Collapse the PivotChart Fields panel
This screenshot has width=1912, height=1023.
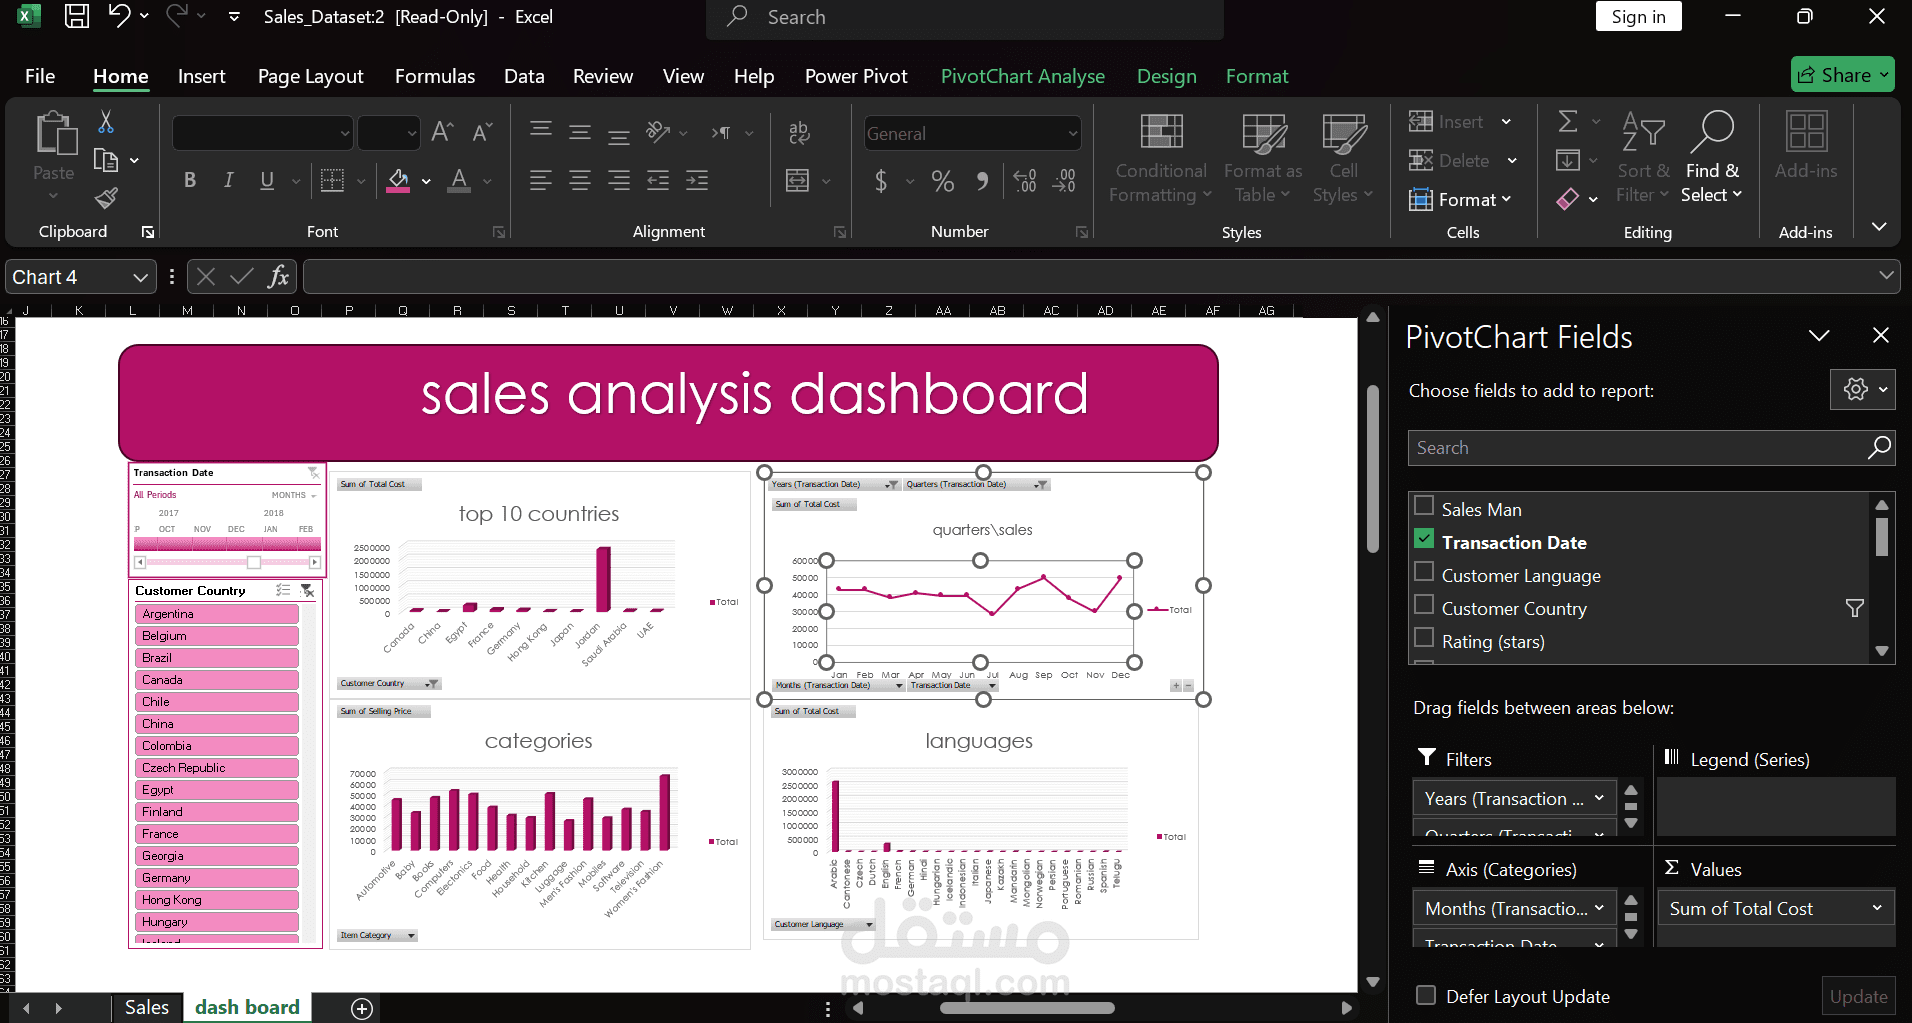coord(1819,335)
